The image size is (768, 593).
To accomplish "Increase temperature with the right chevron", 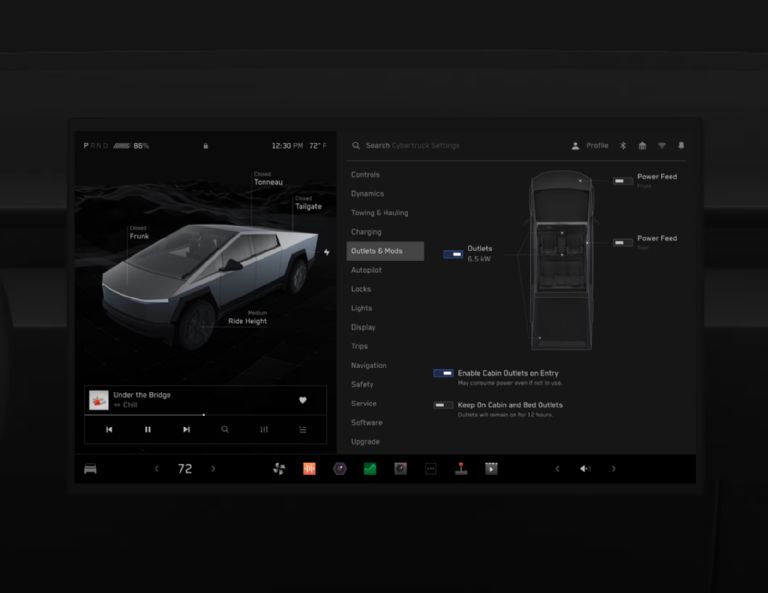I will click(213, 469).
